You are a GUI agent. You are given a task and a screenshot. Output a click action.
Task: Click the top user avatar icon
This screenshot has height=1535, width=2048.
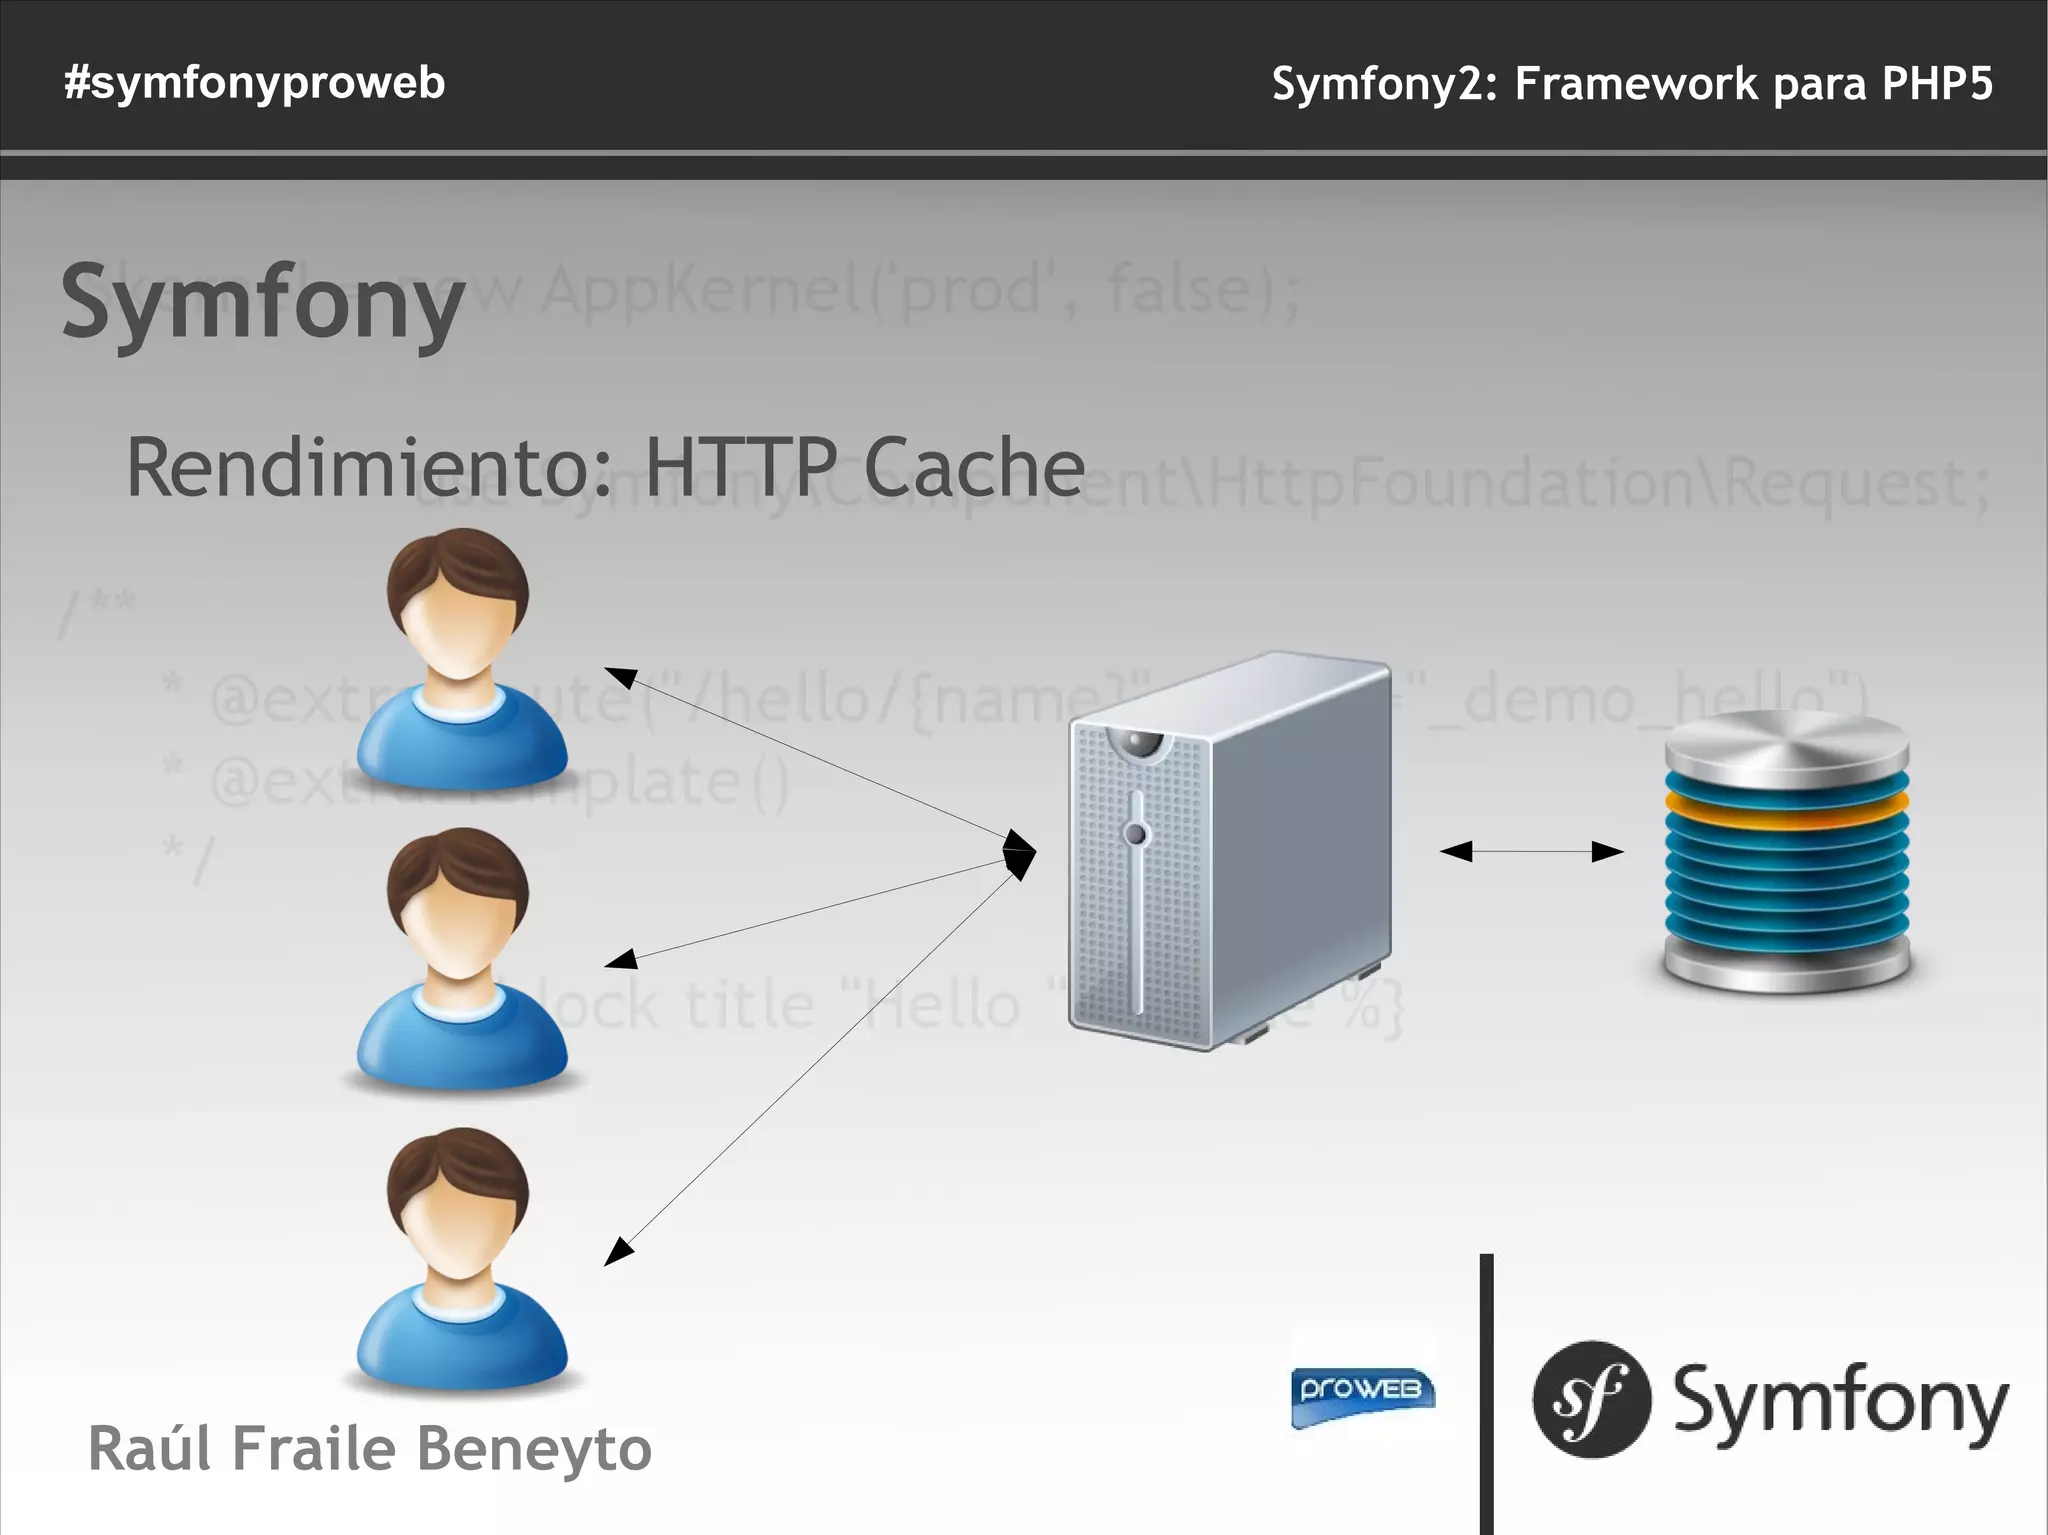(x=461, y=660)
